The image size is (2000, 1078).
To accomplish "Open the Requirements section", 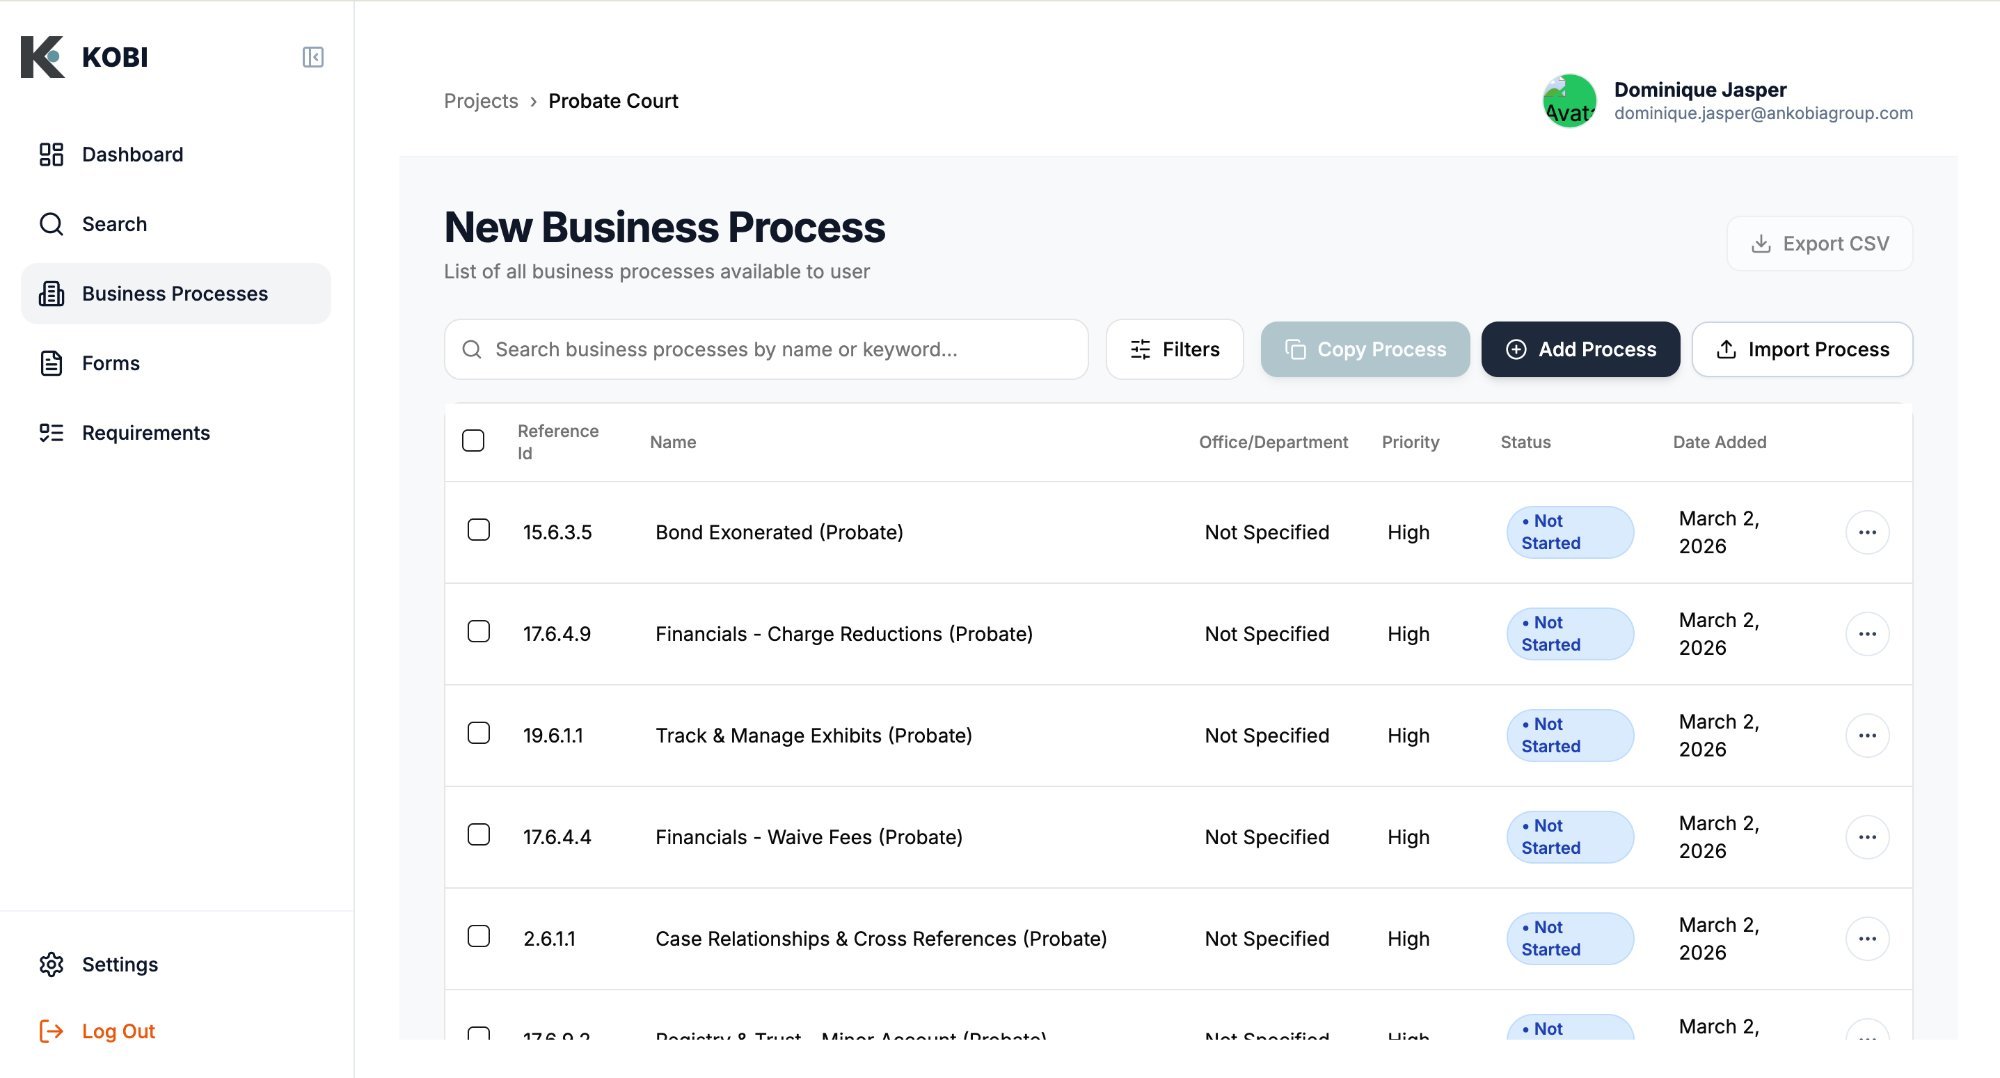I will click(x=145, y=432).
